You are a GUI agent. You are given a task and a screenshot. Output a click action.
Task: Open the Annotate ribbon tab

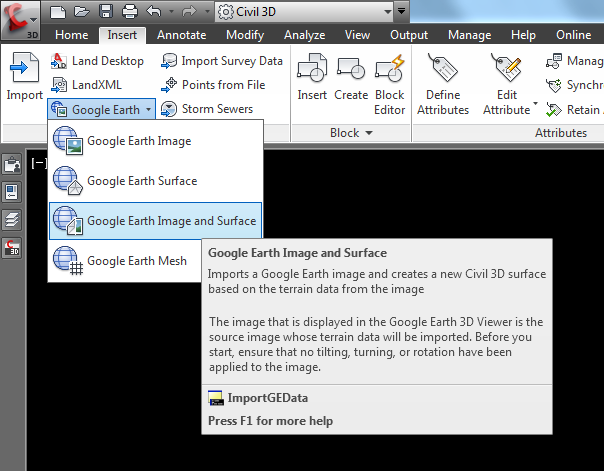pyautogui.click(x=181, y=35)
